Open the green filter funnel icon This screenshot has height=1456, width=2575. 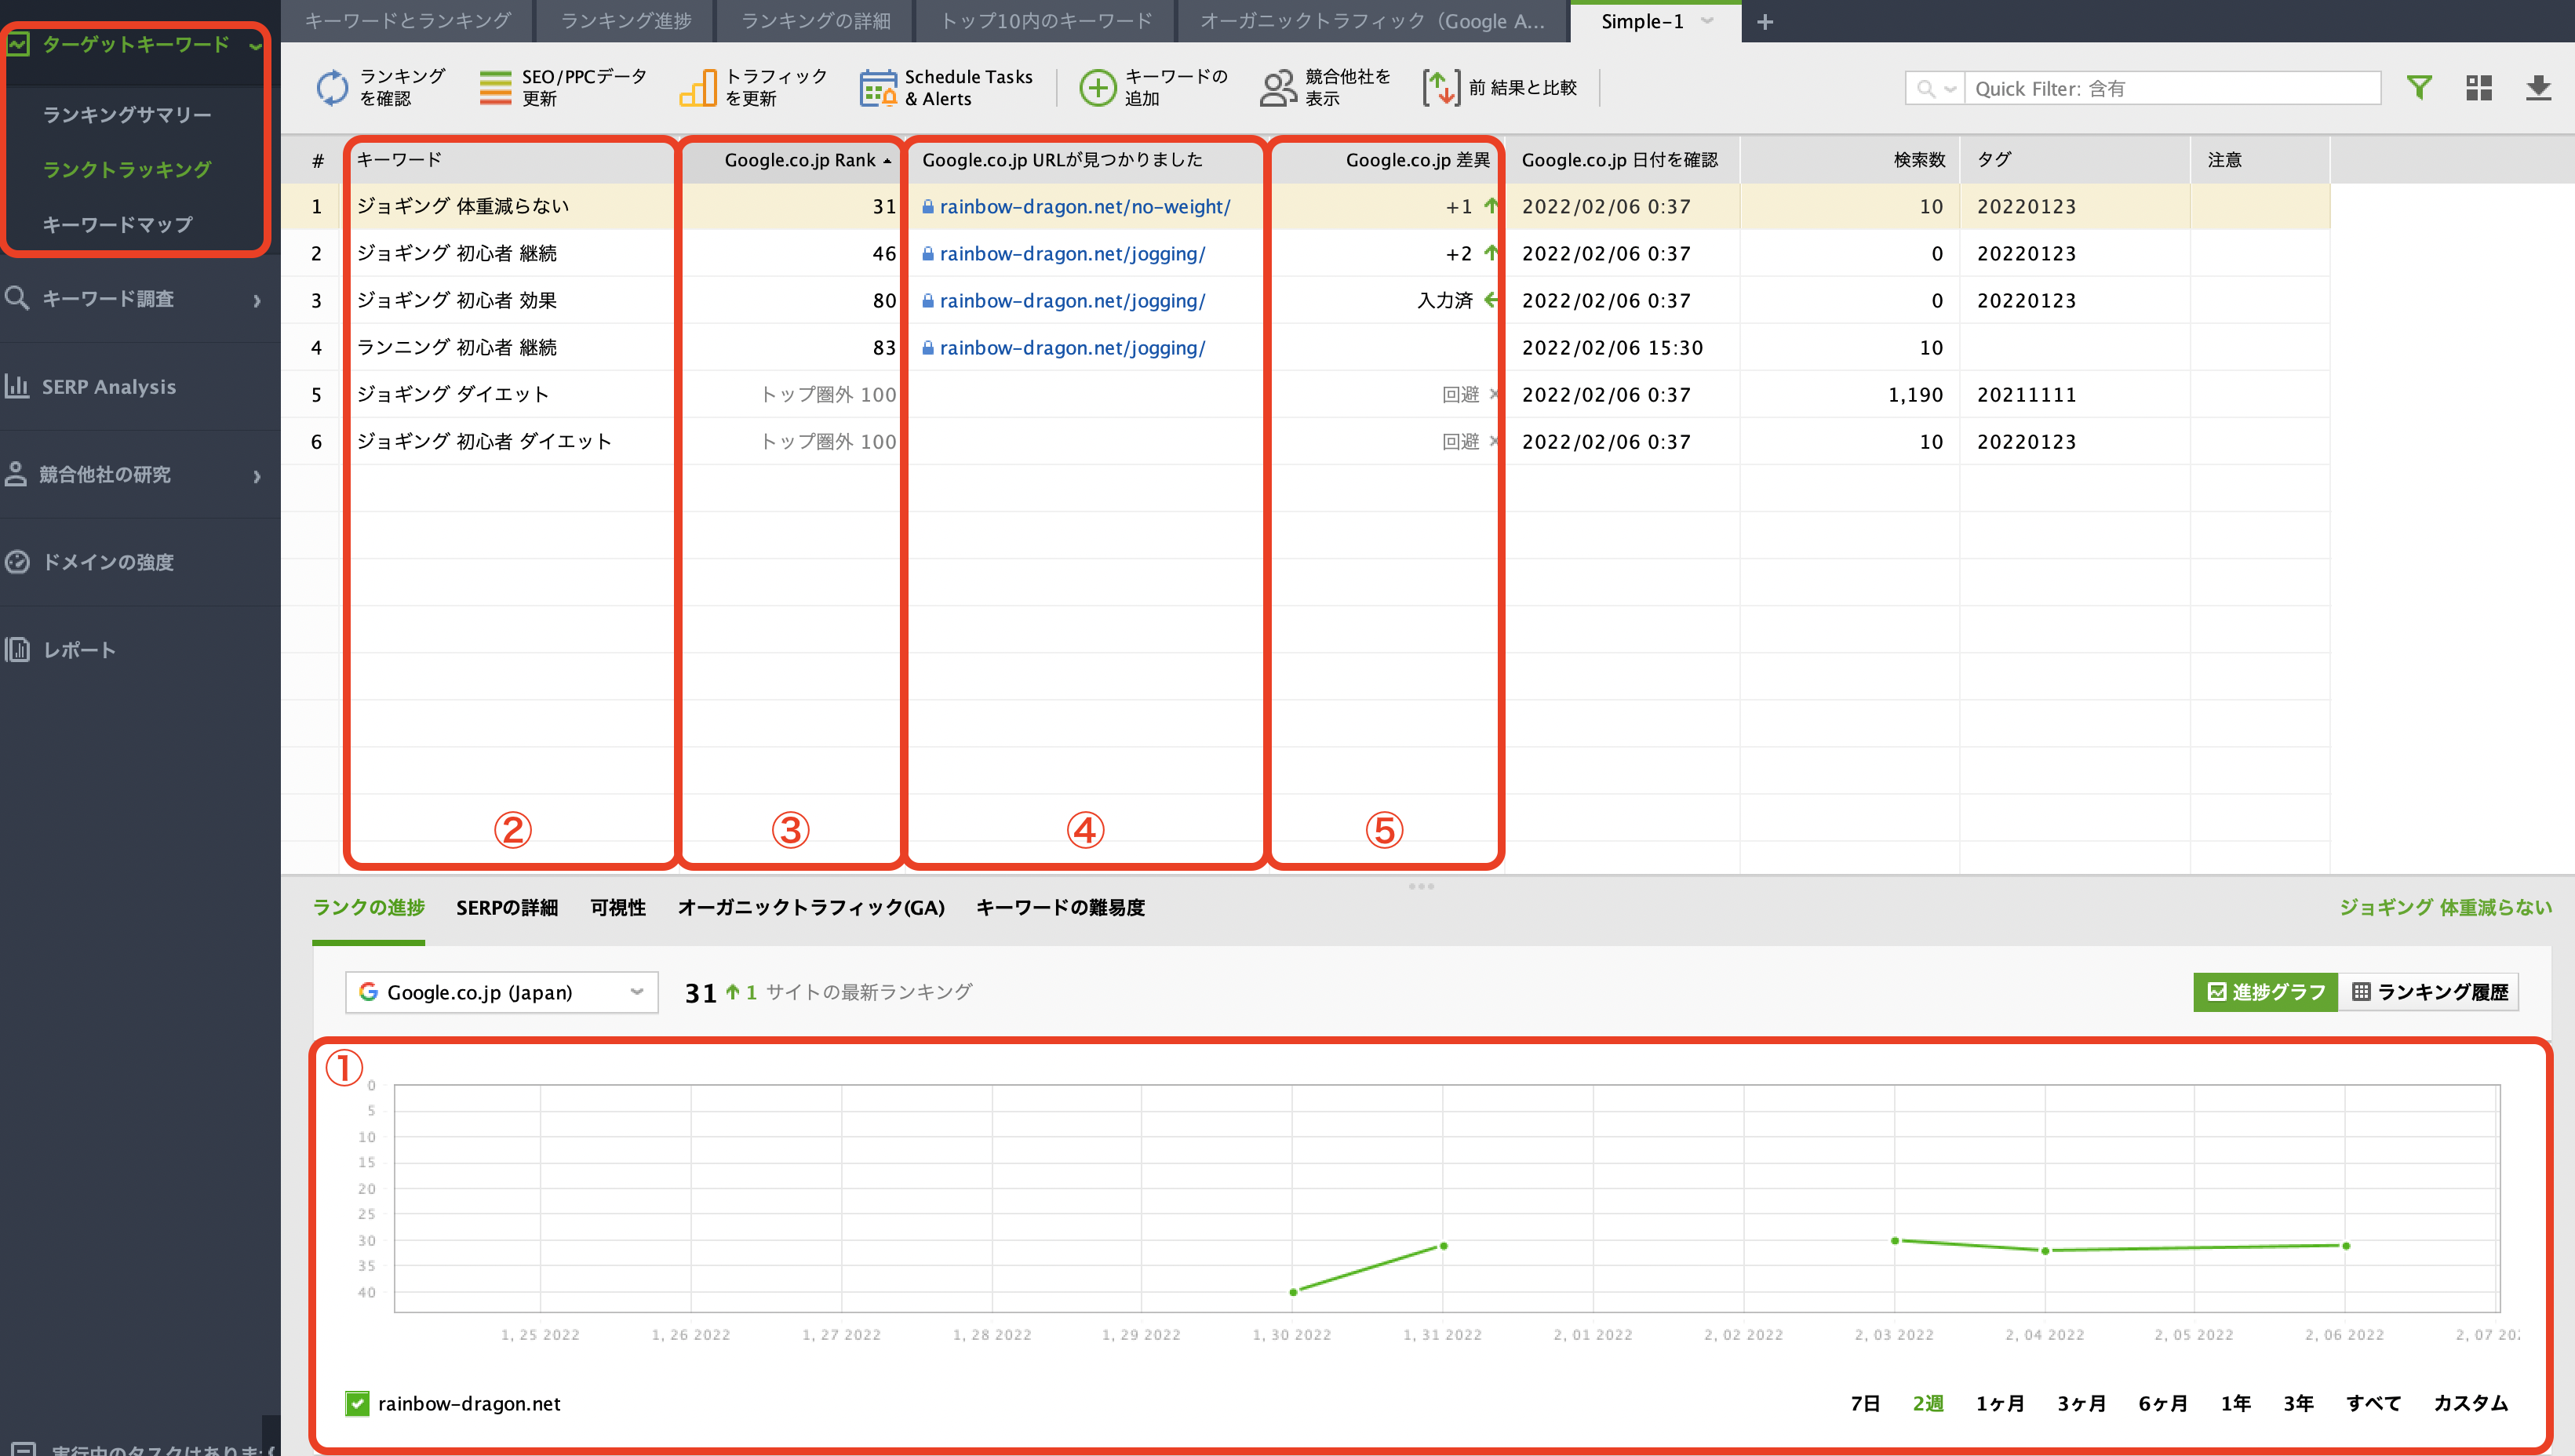tap(2418, 88)
